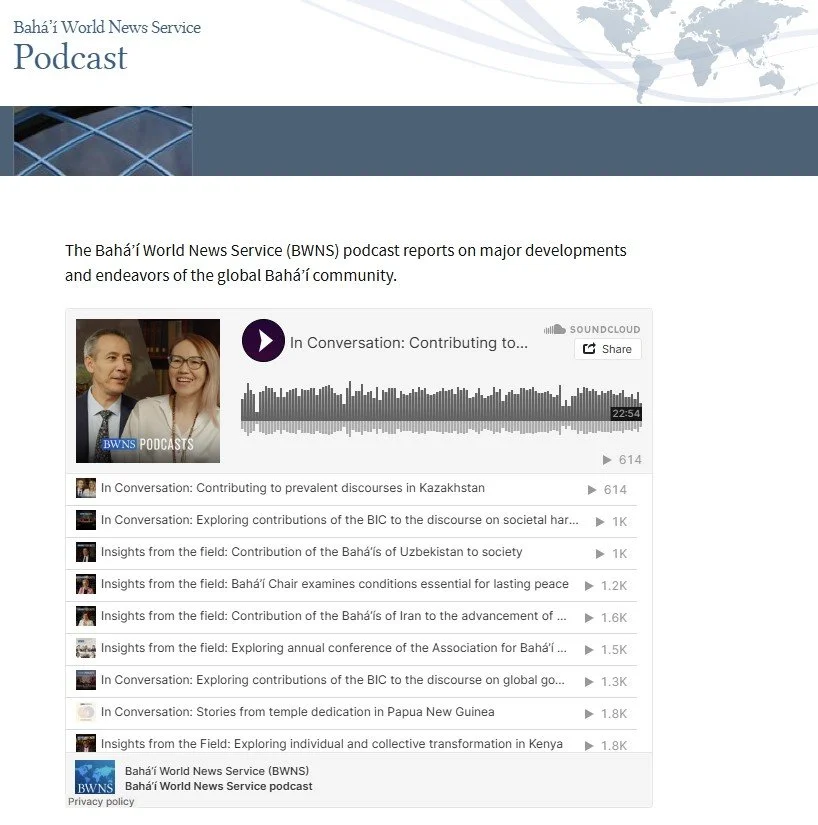
Task: Click the annual conference episode thumbnail icon
Action: (86, 648)
